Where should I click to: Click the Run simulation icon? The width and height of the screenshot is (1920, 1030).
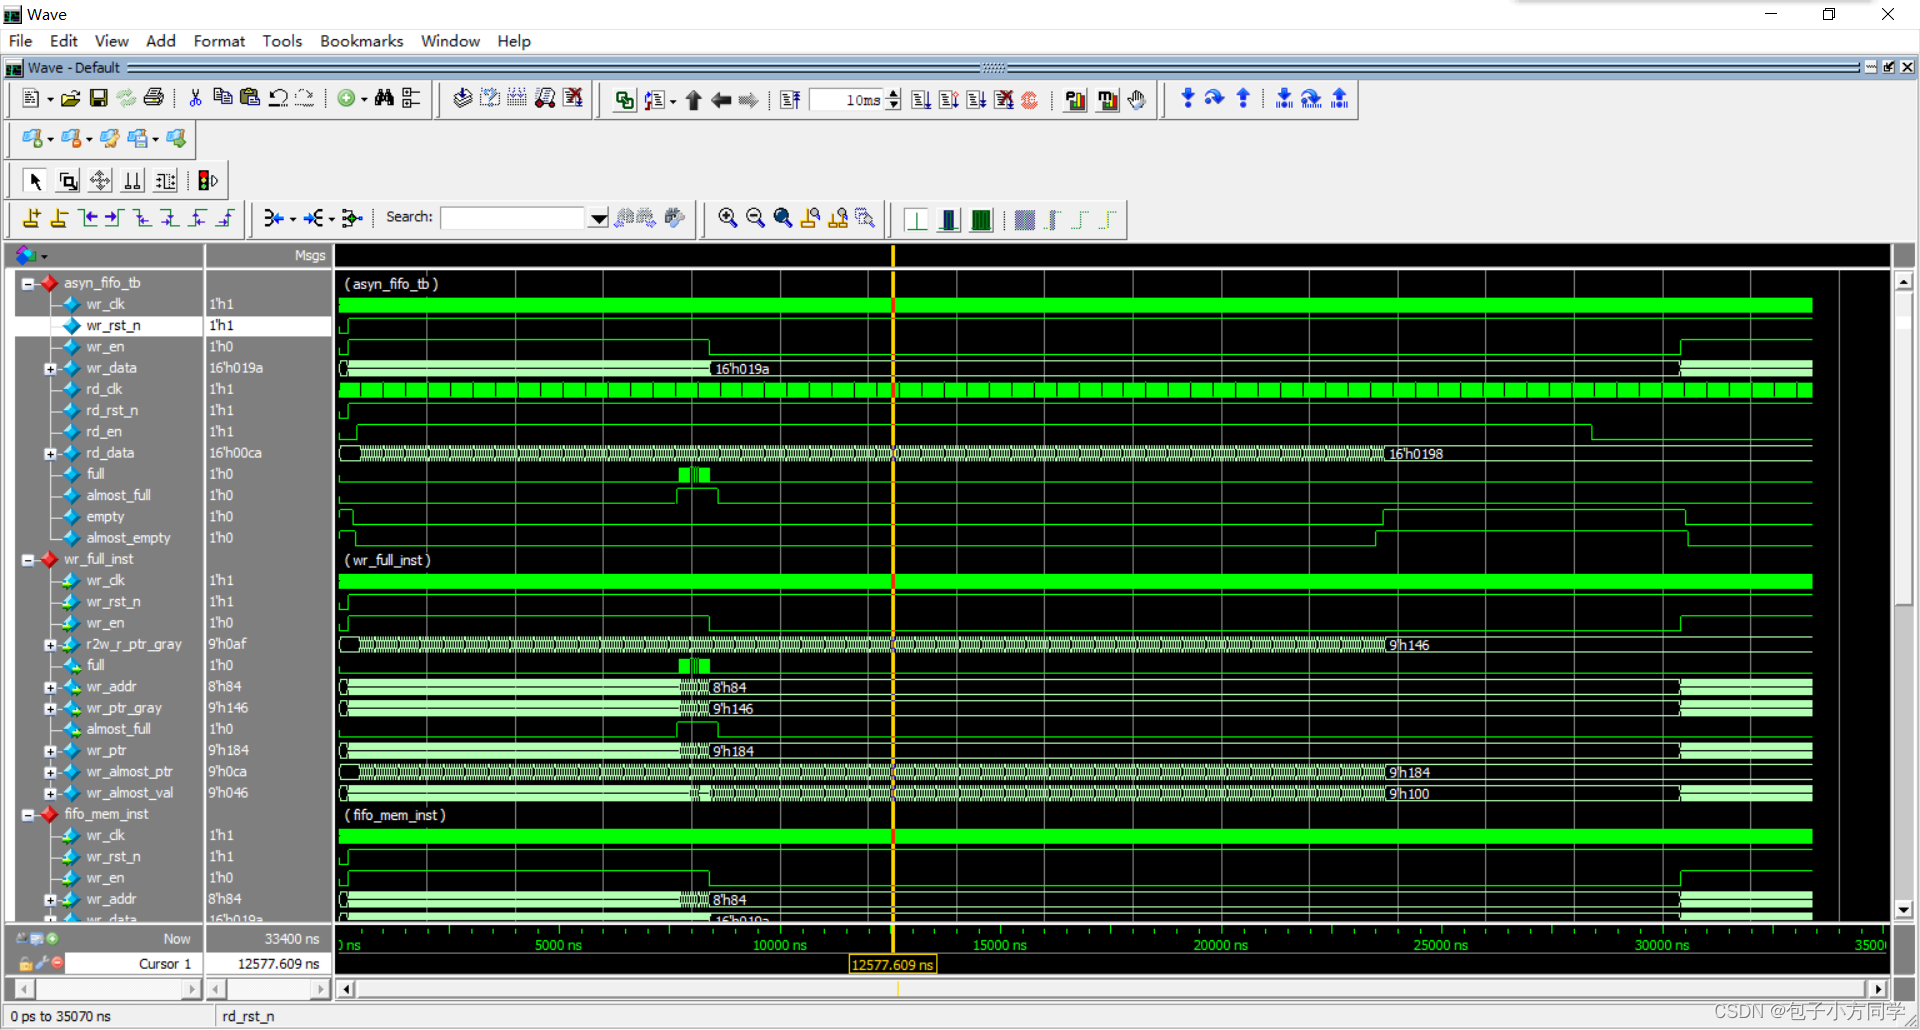[921, 100]
